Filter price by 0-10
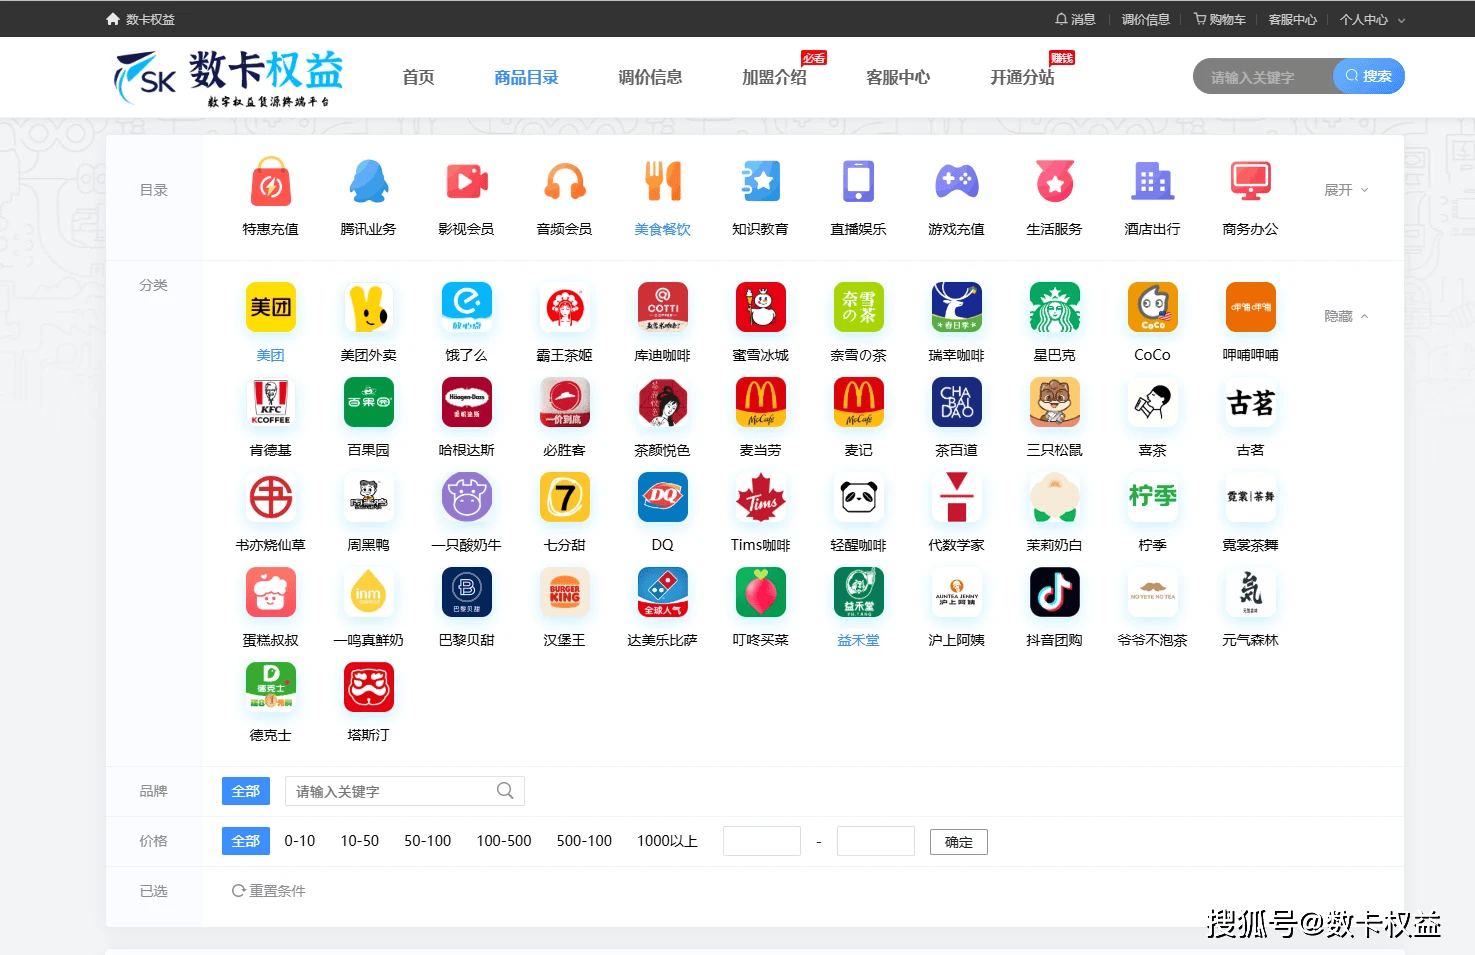Viewport: 1475px width, 955px height. coord(300,841)
